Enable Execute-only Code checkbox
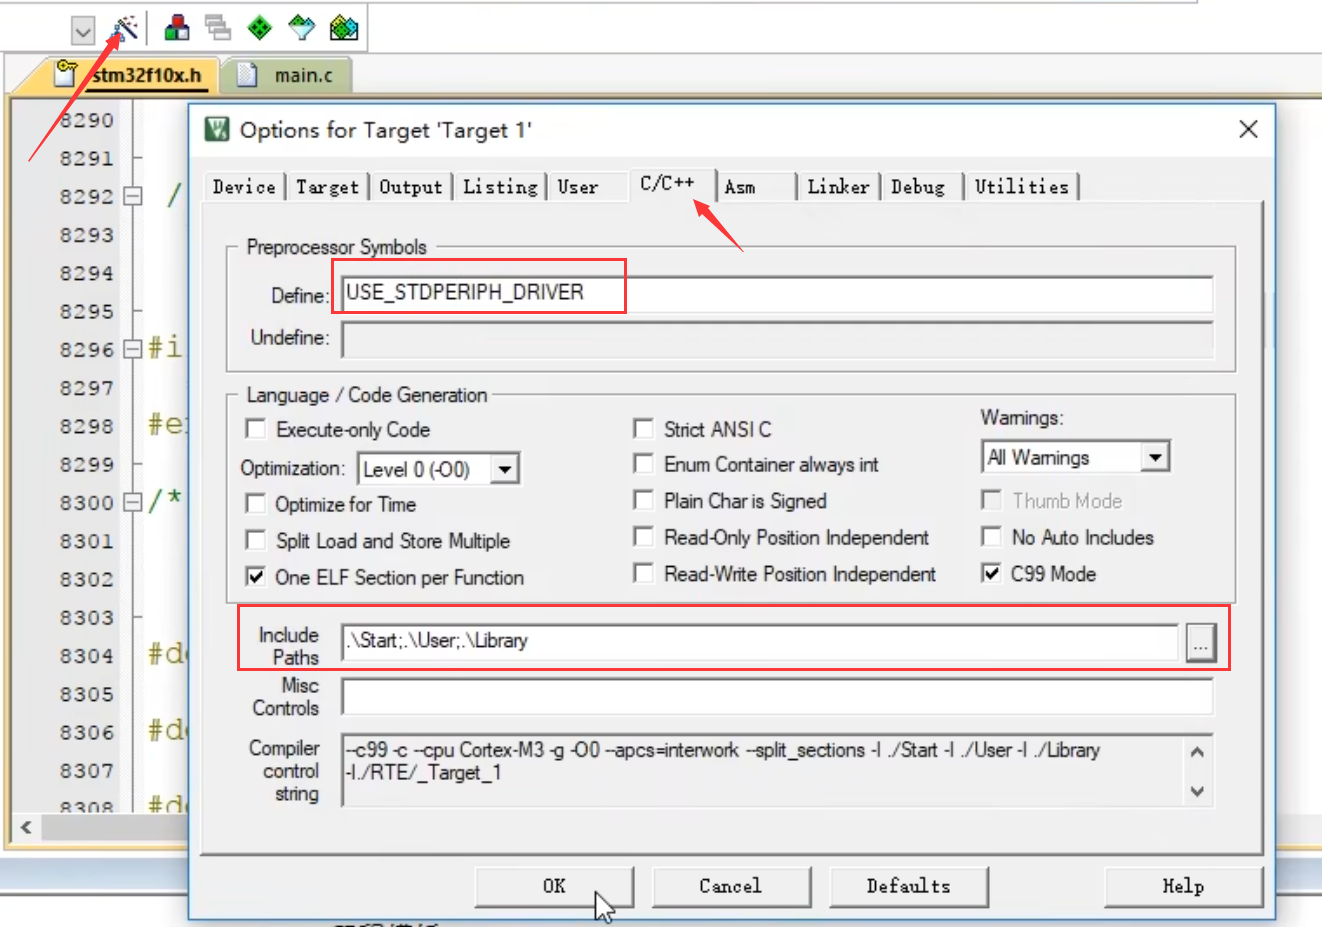Screen dimensions: 1322x927 [x=256, y=429]
